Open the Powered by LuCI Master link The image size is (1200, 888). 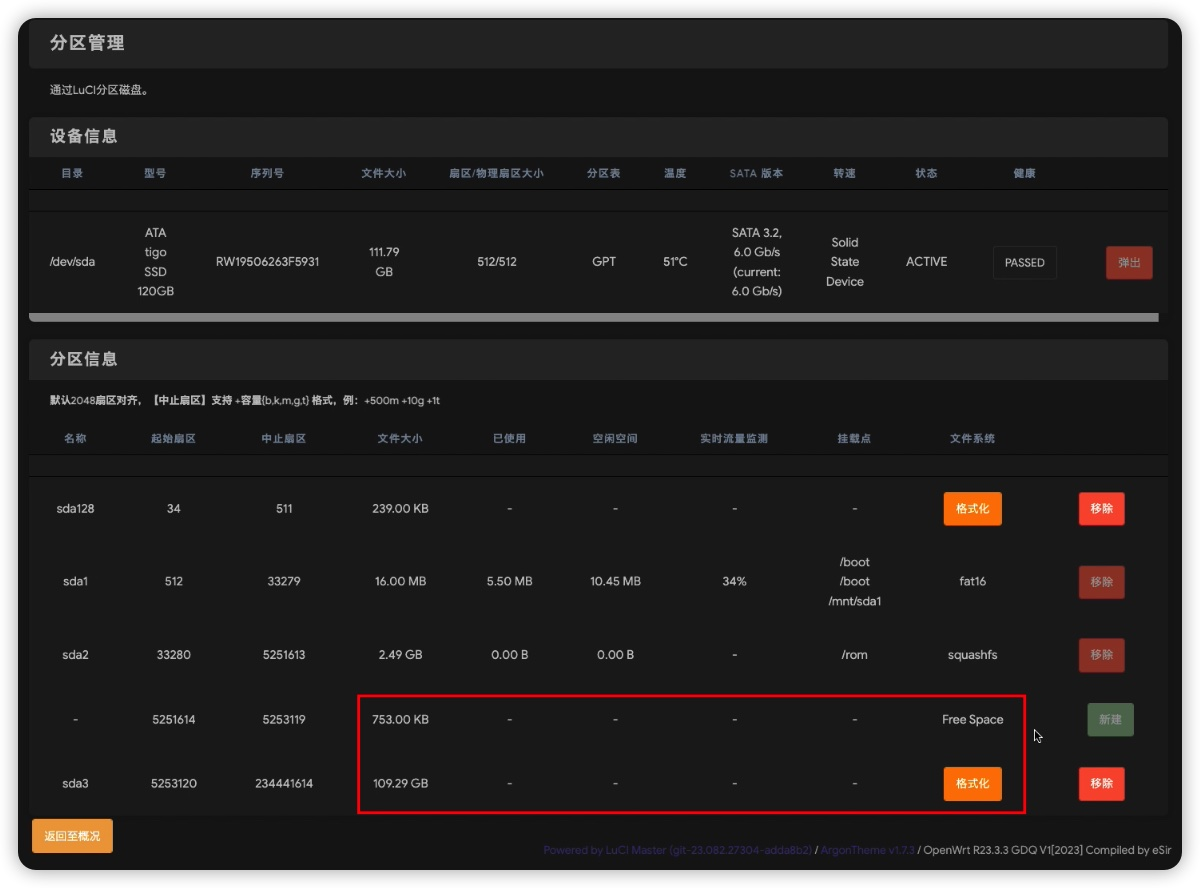[x=678, y=851]
